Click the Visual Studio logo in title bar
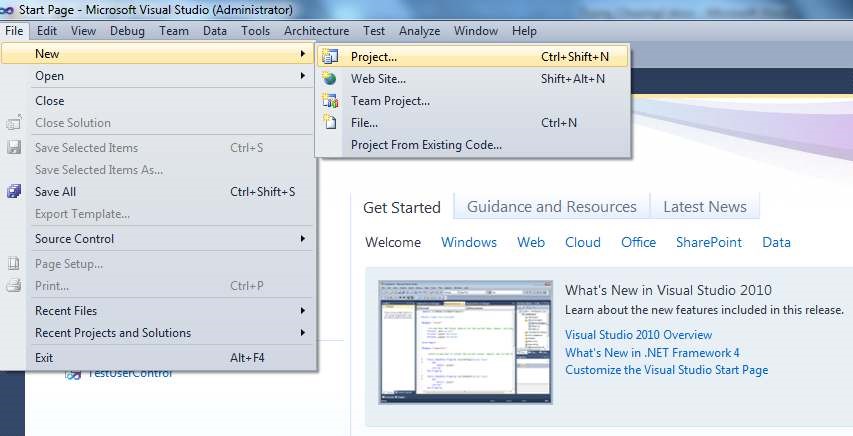 pos(7,10)
